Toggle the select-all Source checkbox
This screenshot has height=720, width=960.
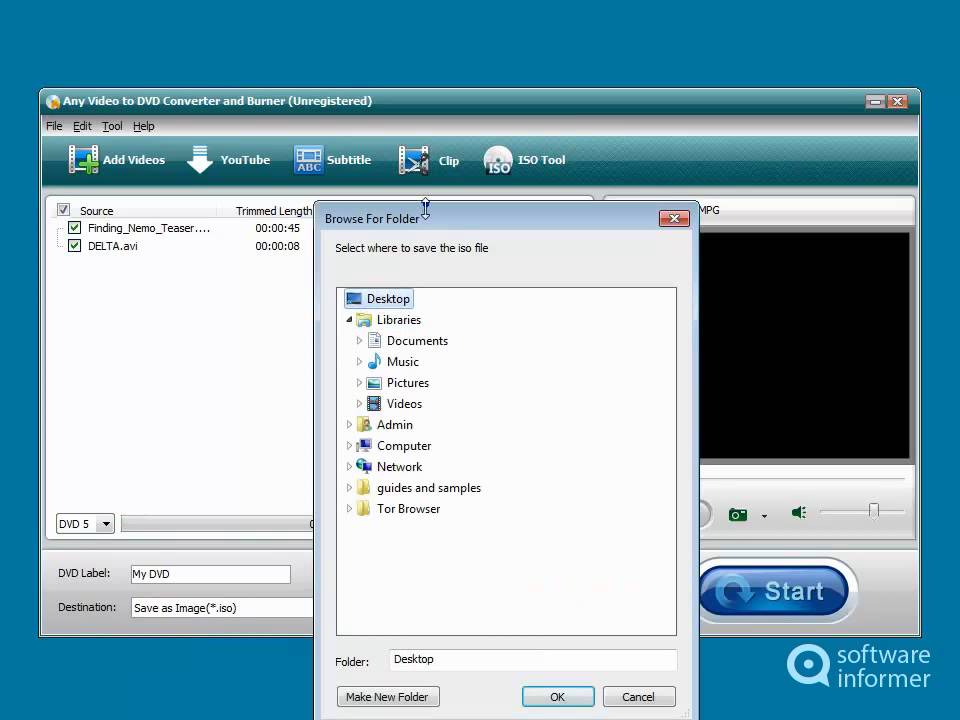[63, 210]
